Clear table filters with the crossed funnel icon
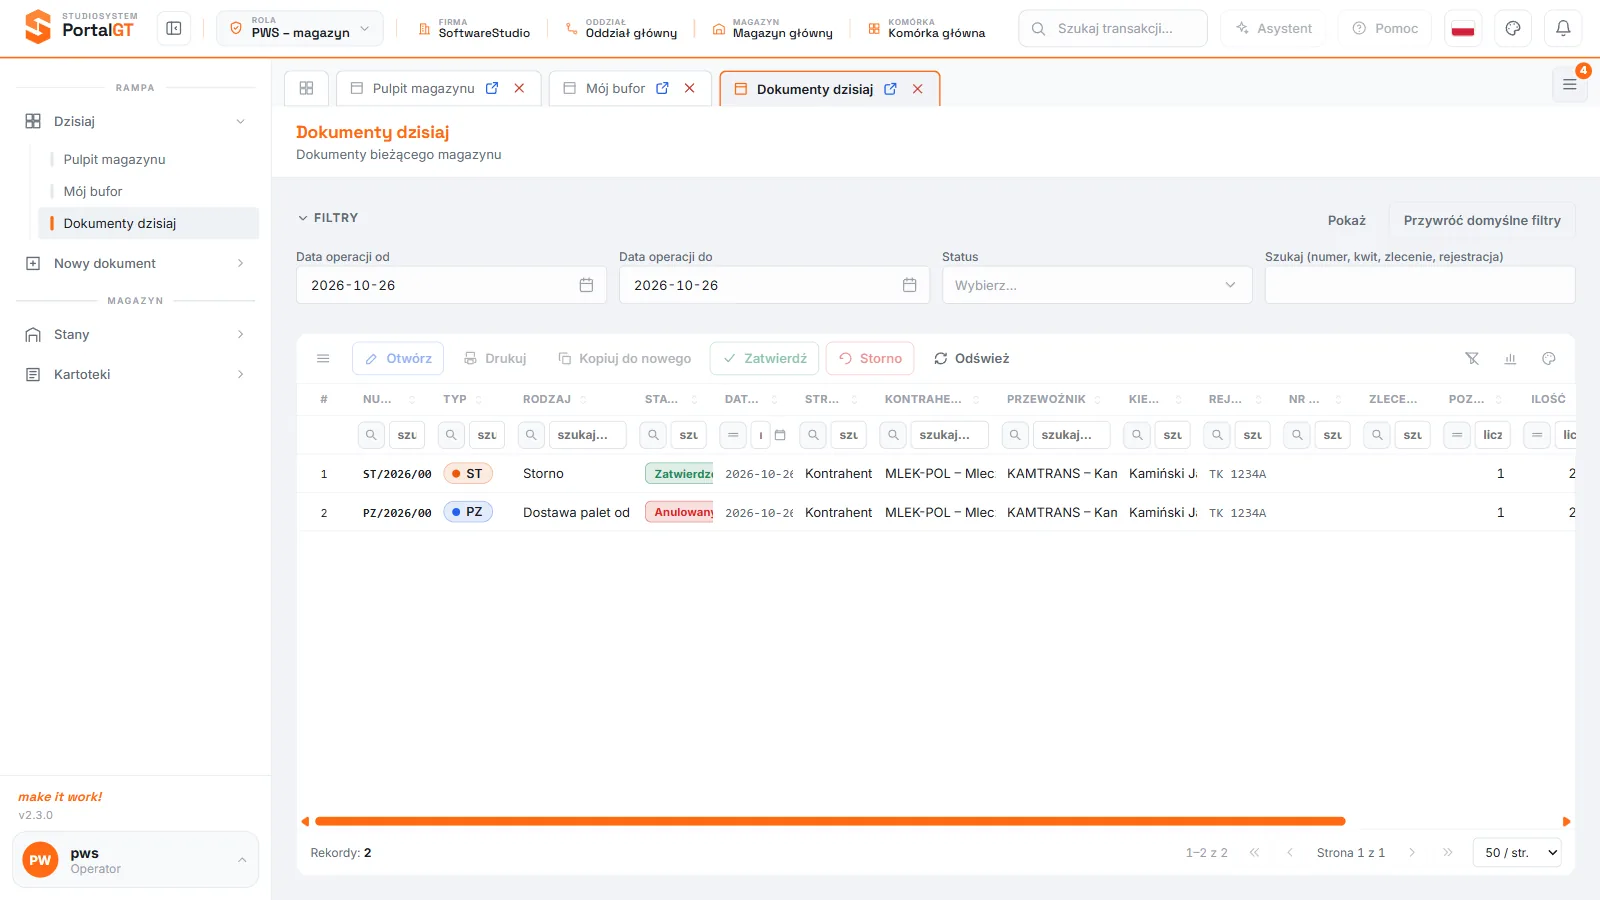The image size is (1600, 900). (1472, 358)
